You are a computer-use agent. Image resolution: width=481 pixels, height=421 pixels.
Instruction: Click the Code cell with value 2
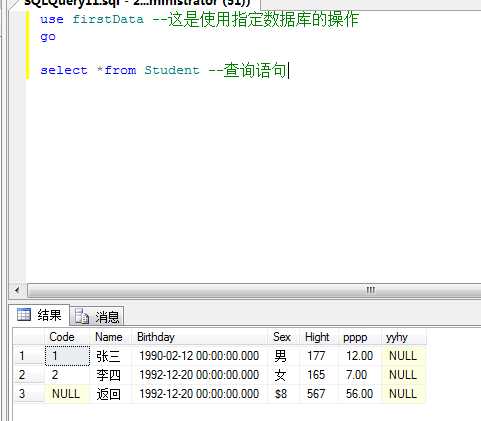[x=67, y=375]
